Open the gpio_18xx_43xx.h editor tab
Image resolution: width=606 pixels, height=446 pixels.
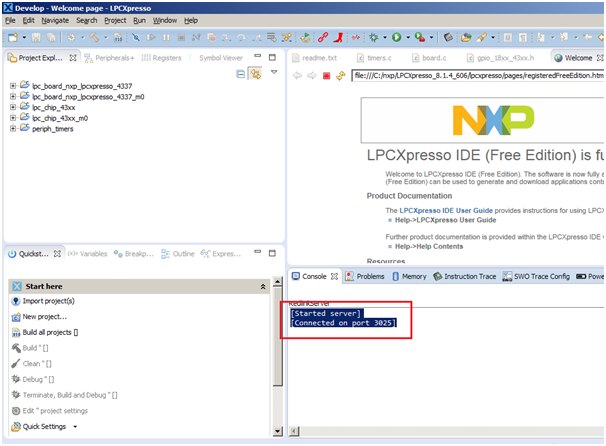(x=500, y=58)
